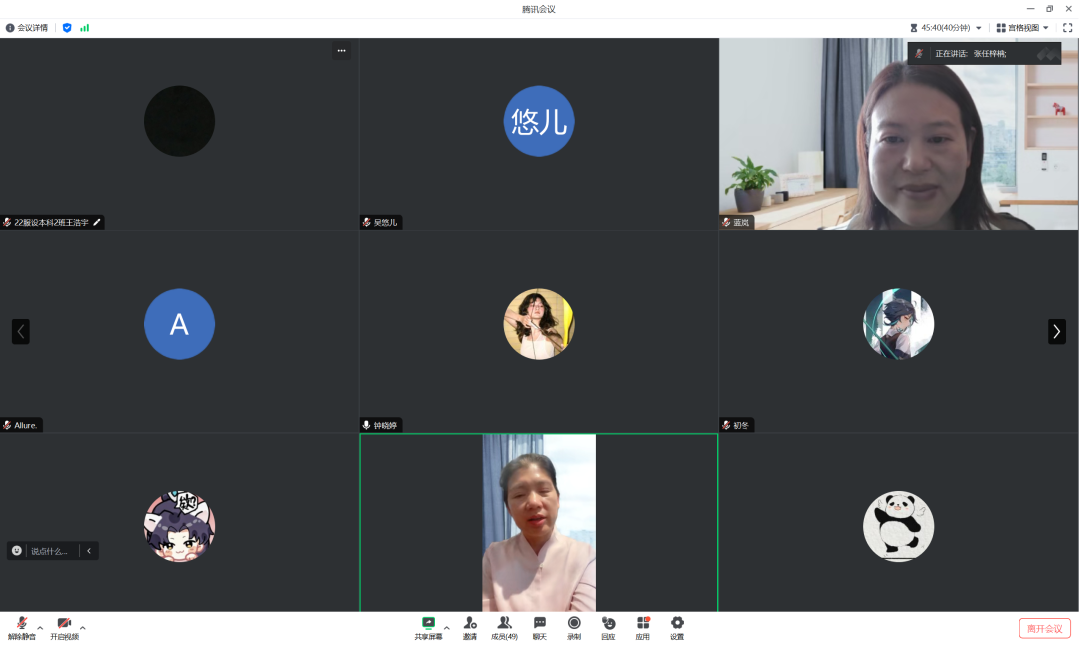Turn on camera via 开启视频
1080x646 pixels.
(x=64, y=627)
